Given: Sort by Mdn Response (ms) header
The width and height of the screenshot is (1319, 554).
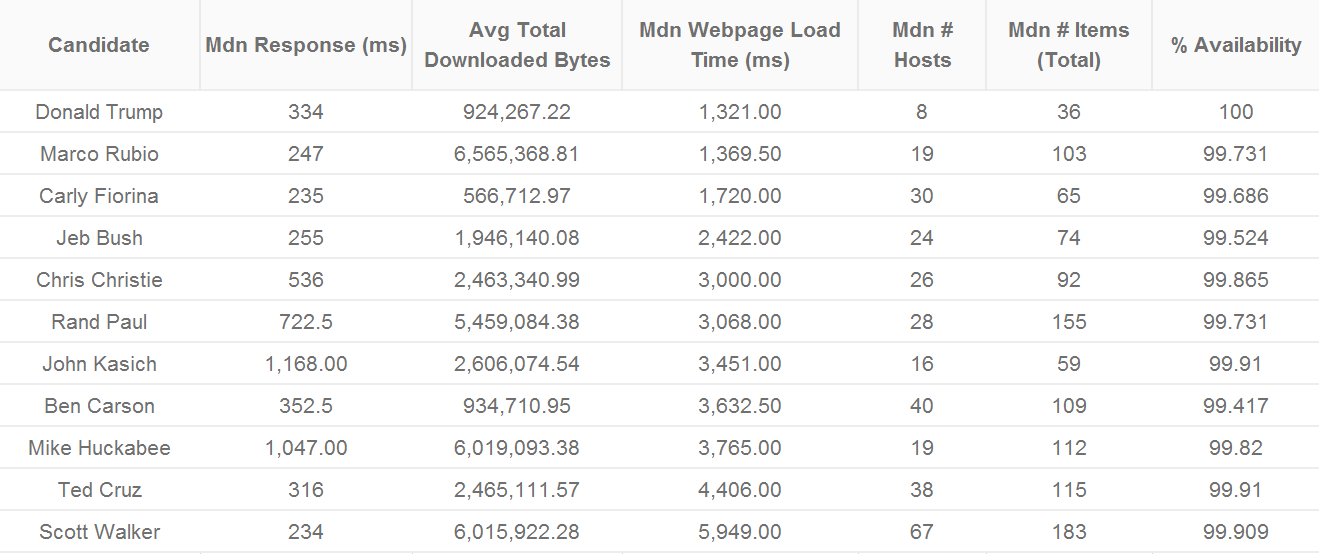Looking at the screenshot, I should [306, 45].
